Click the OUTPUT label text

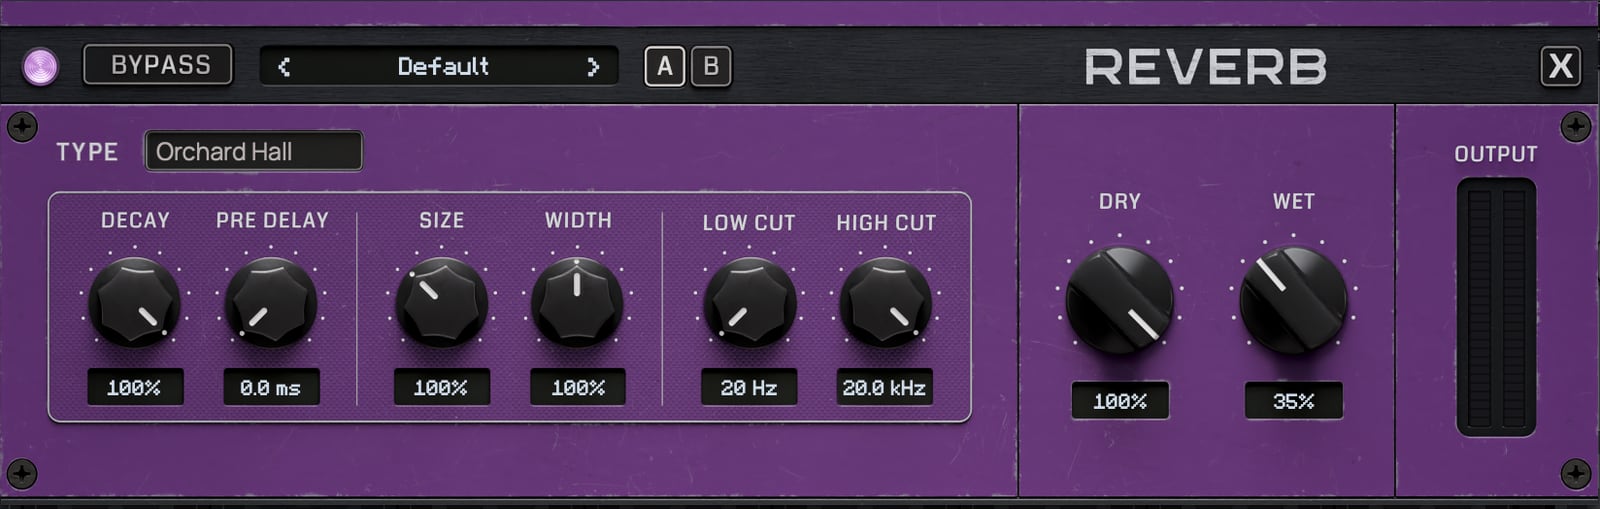(x=1496, y=154)
